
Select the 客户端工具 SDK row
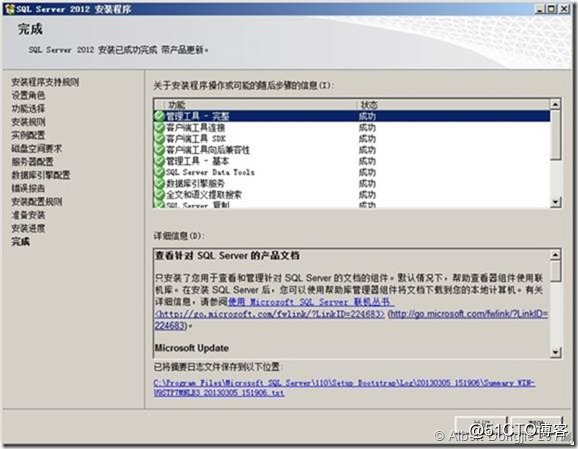tap(352, 139)
